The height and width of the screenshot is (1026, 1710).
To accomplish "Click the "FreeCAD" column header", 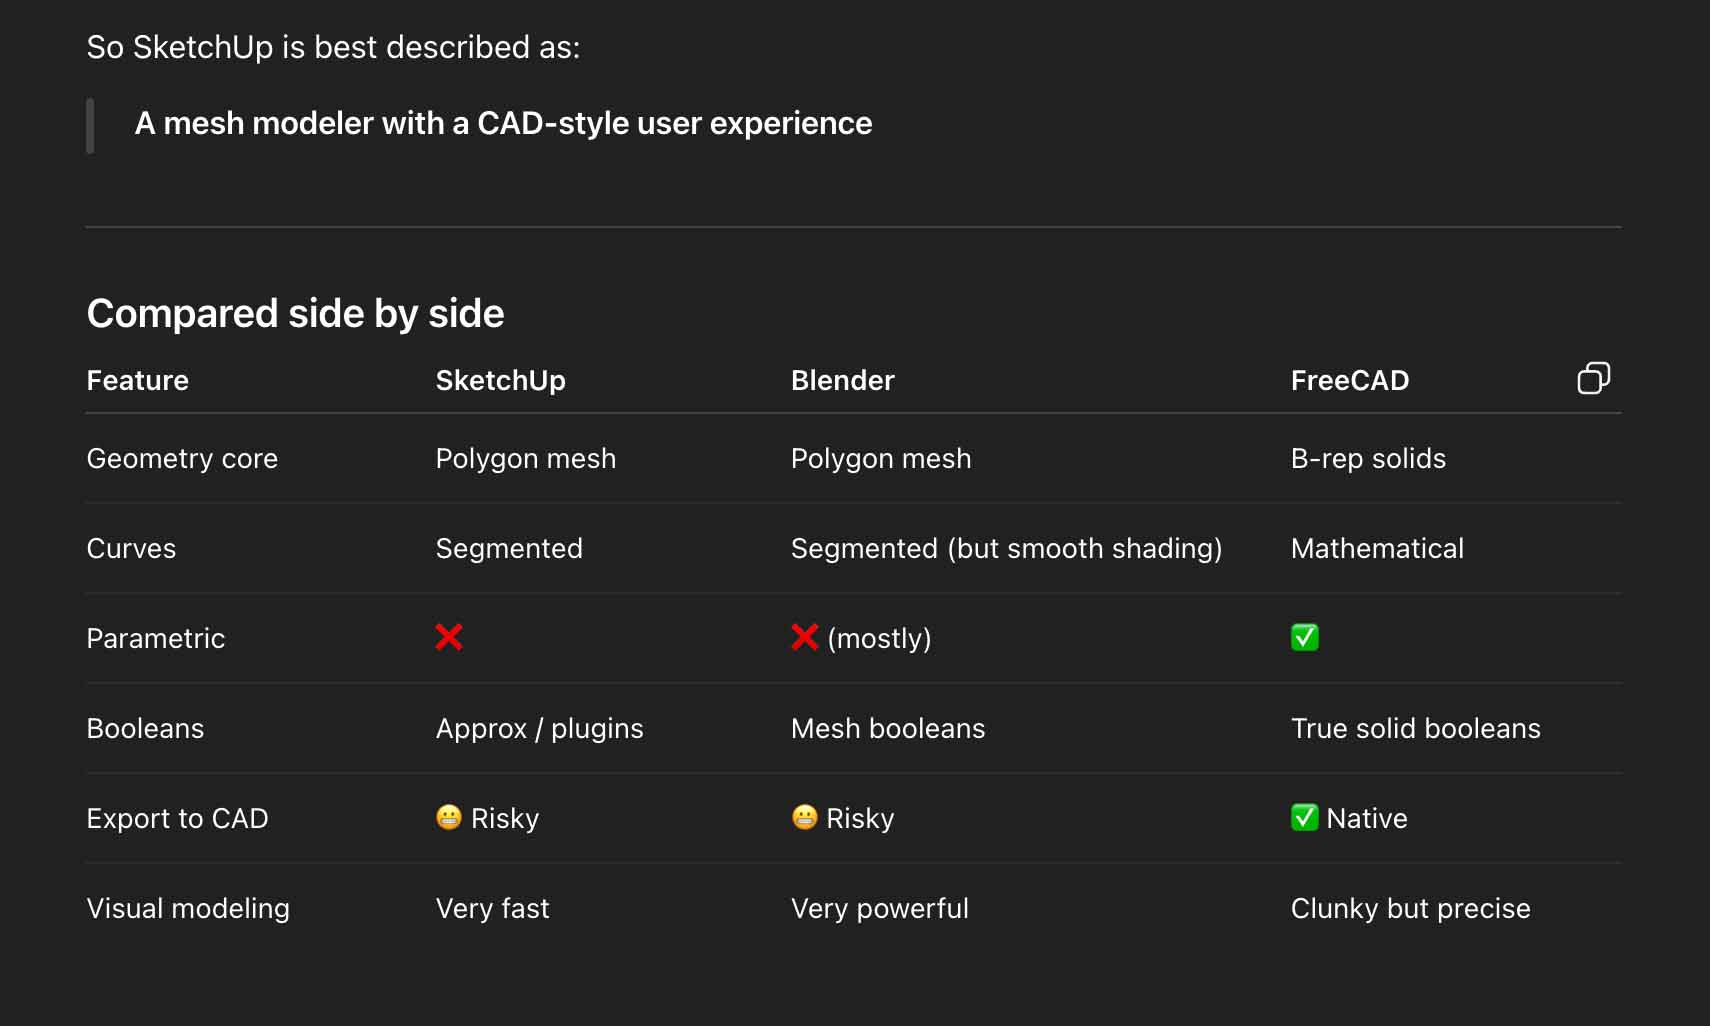I will click(1349, 380).
